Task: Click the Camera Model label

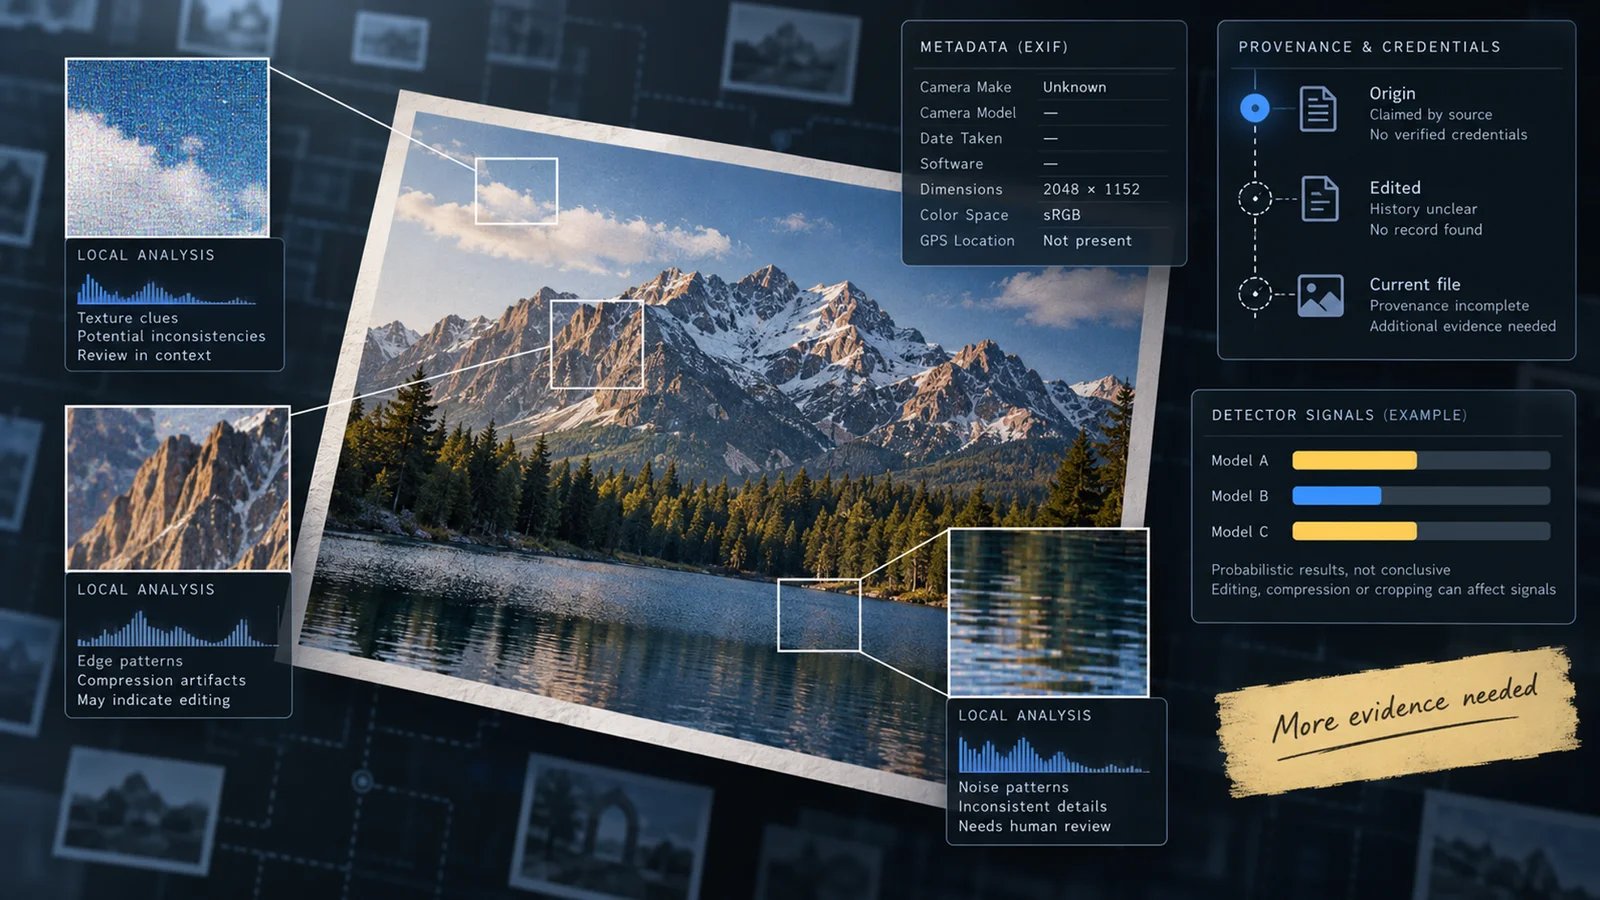Action: pos(968,113)
